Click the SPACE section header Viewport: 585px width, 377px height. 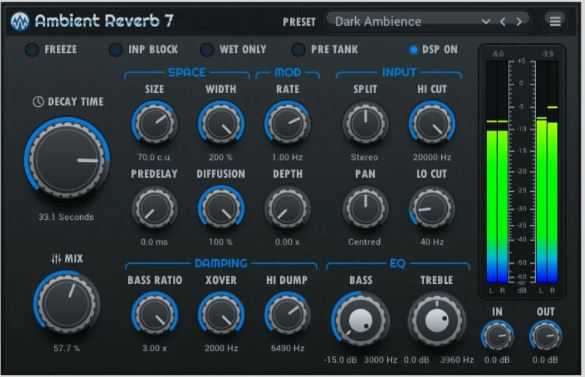coord(187,72)
